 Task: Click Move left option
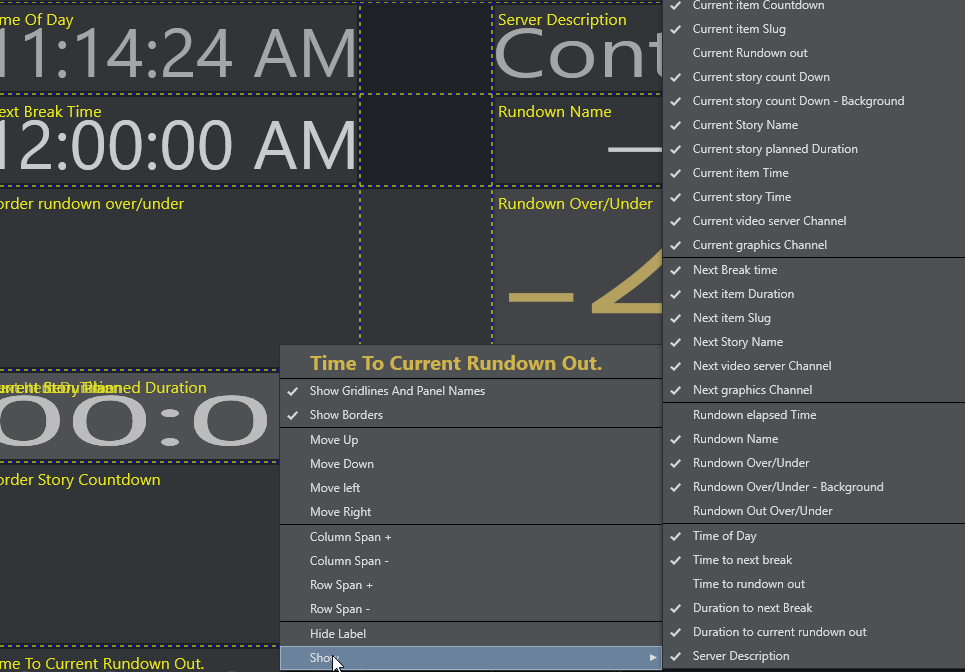[335, 488]
